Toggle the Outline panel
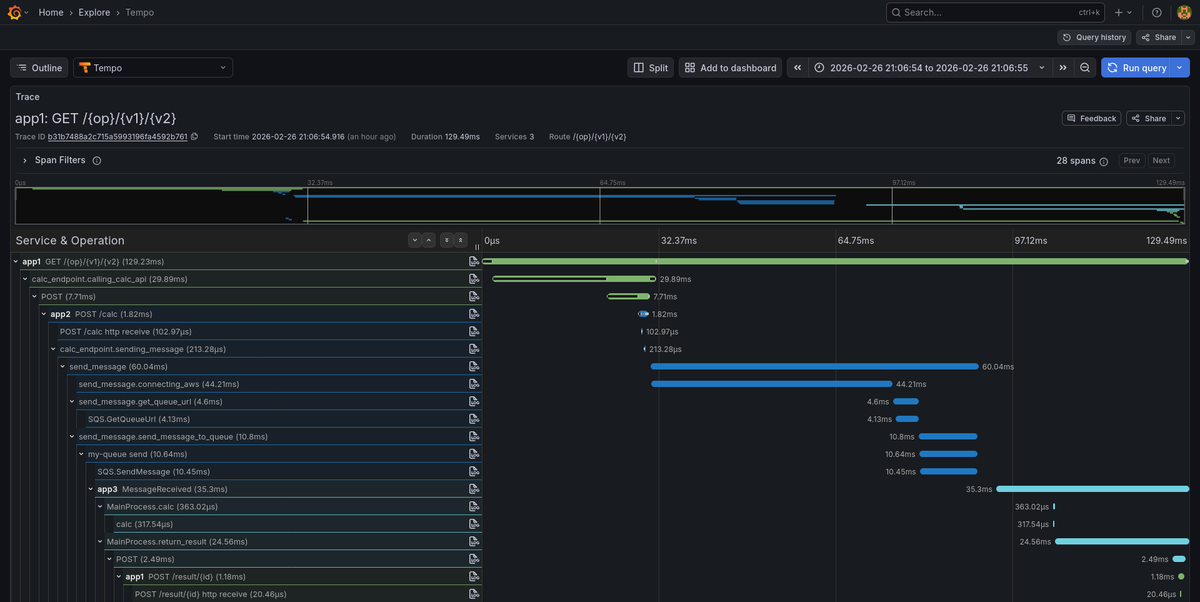Screen dimensions: 1200x602 coord(40,68)
